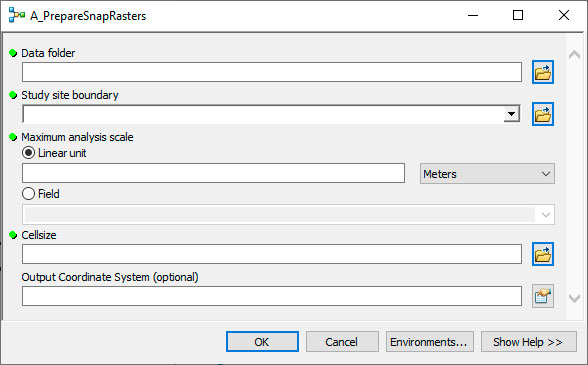
Task: Browse for Cellsize dataset
Action: point(543,254)
